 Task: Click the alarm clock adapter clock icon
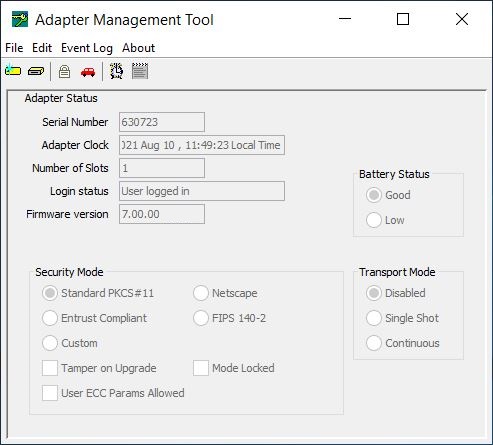(116, 71)
